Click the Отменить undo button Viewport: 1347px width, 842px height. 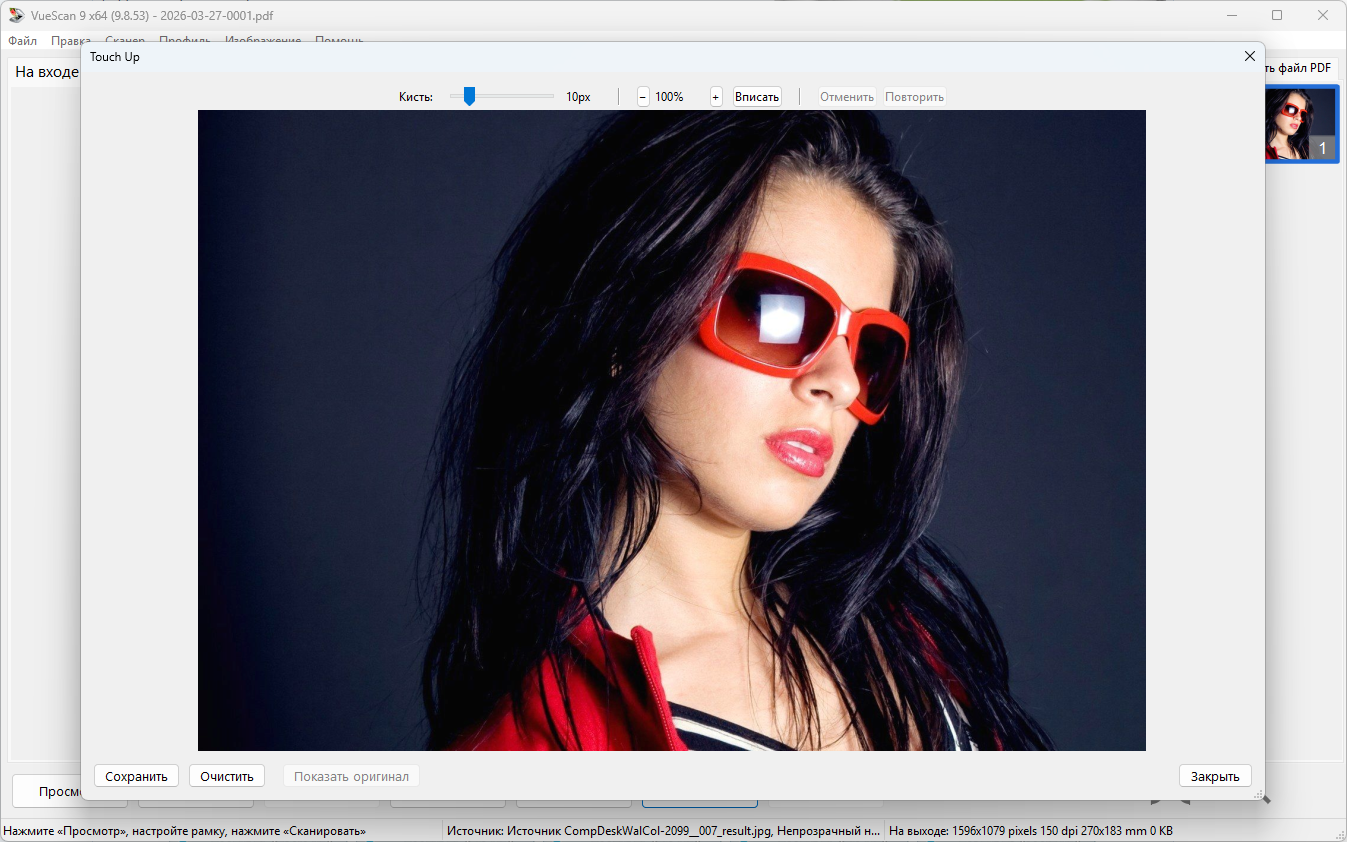click(x=847, y=97)
